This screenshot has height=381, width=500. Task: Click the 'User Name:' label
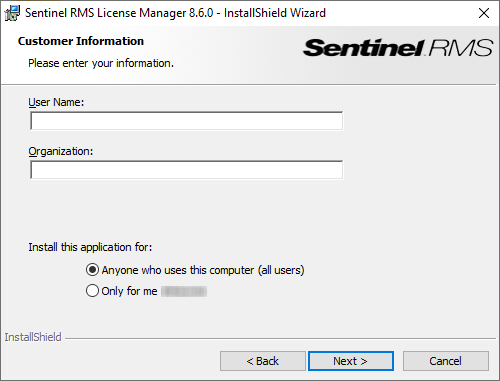point(56,102)
